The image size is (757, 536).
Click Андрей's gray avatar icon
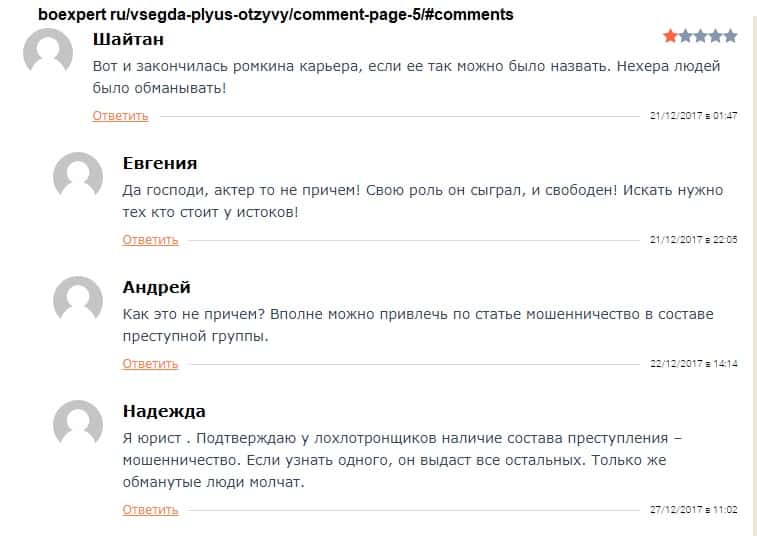click(78, 301)
